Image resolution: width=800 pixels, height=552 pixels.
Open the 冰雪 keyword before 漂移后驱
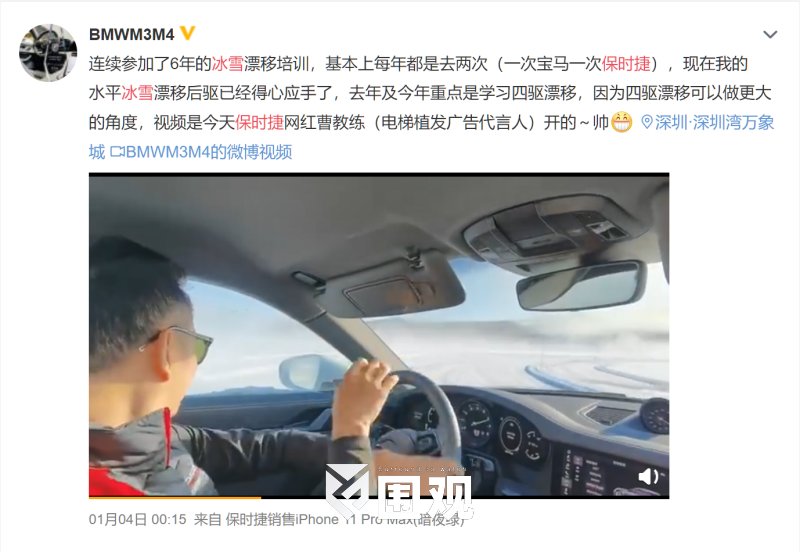137,93
